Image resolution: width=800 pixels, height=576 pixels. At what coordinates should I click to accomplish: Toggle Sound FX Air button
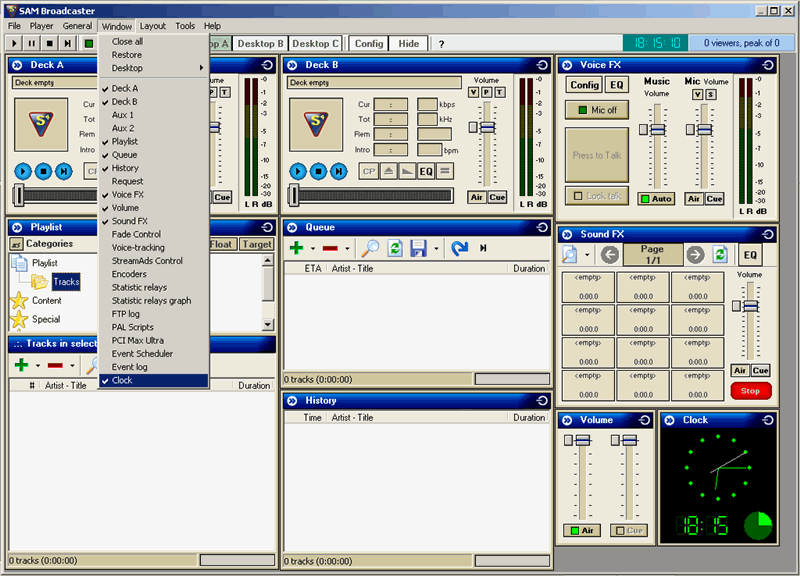(x=740, y=371)
